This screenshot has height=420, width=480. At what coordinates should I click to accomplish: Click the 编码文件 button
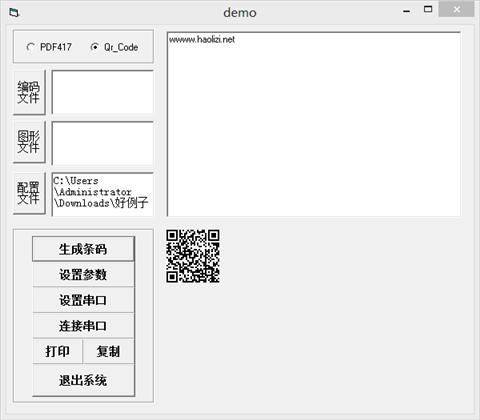(x=29, y=93)
